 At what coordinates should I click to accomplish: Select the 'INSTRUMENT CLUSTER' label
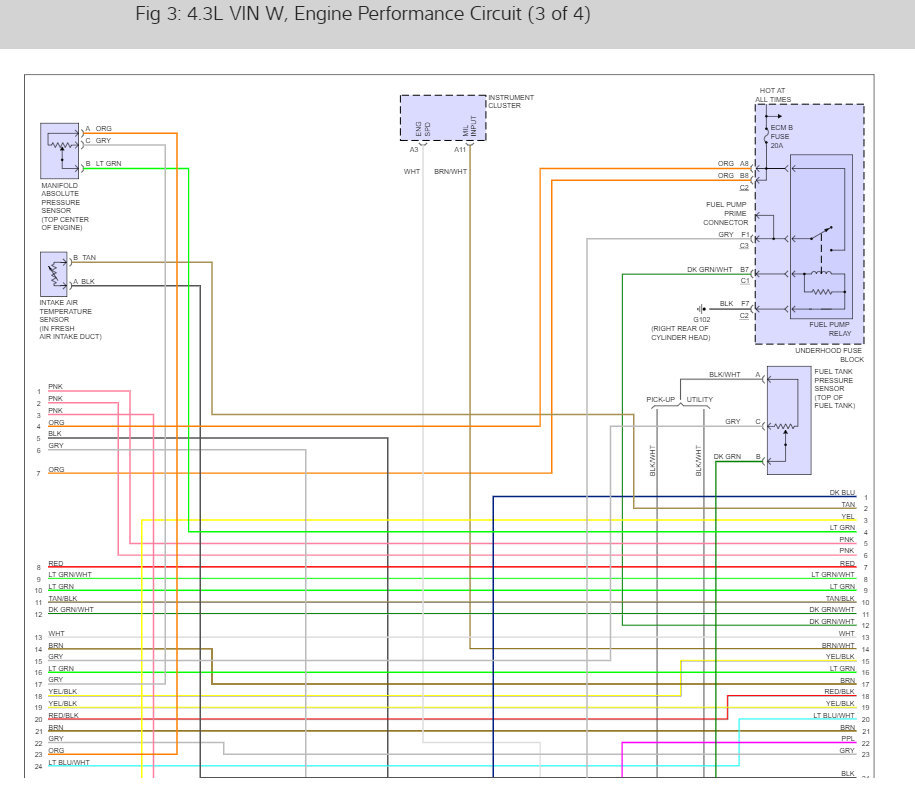511,102
